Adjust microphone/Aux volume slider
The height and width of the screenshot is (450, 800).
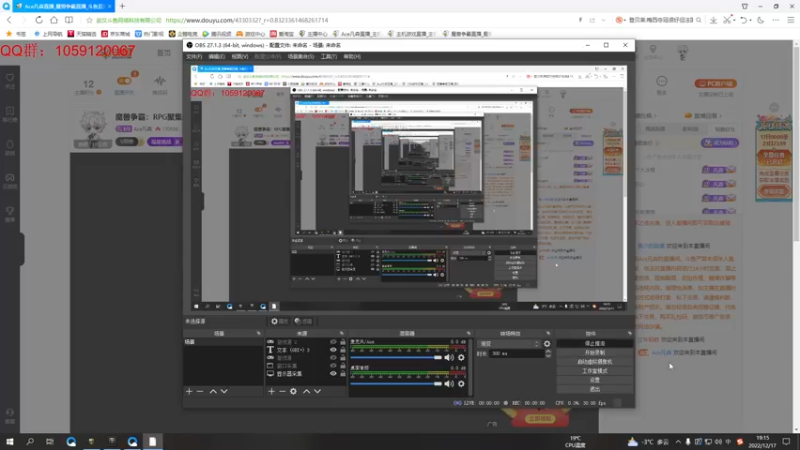[396, 358]
